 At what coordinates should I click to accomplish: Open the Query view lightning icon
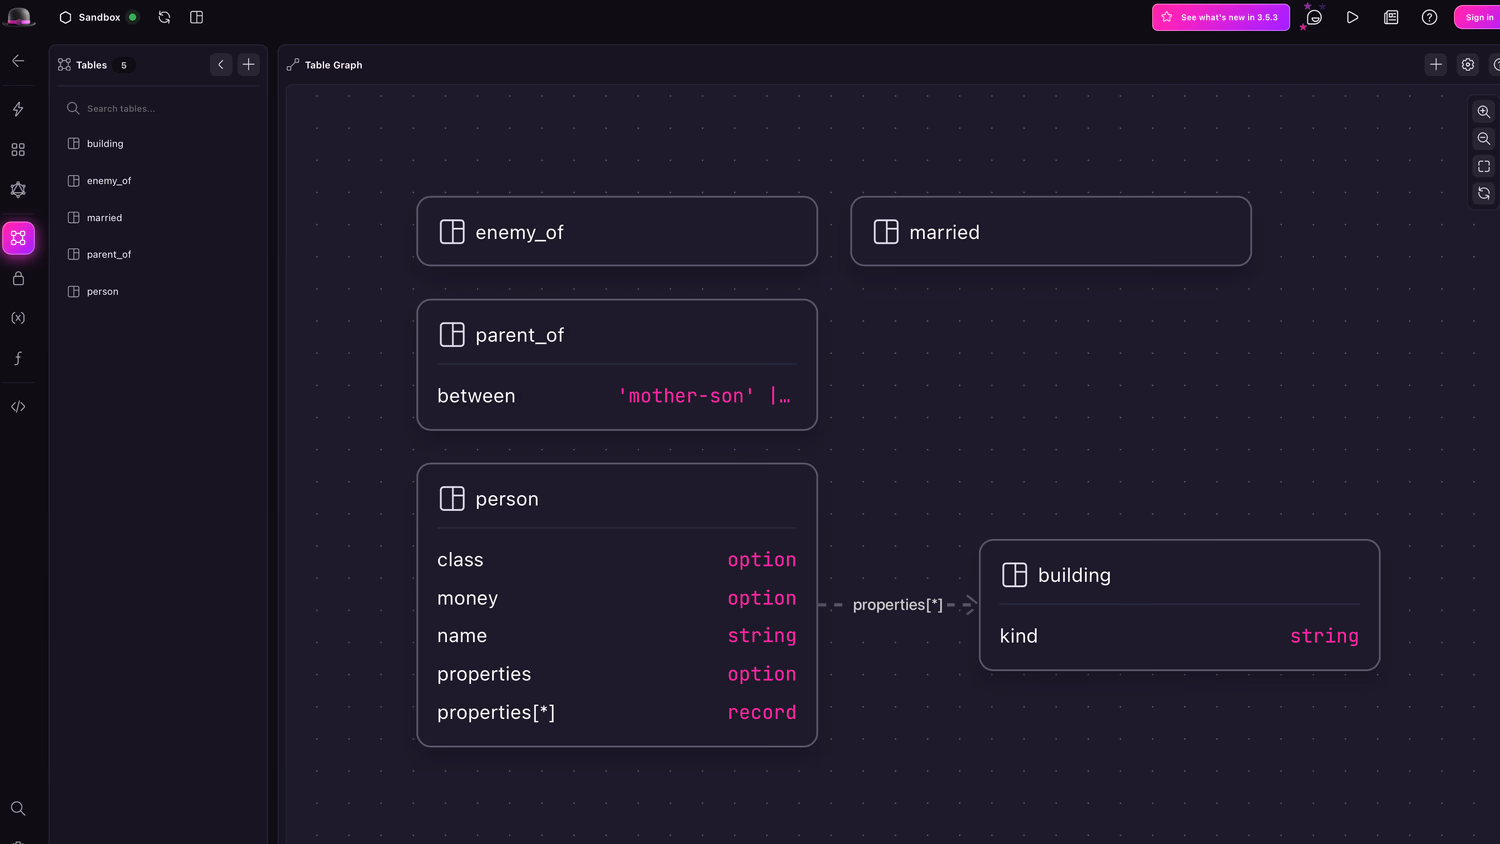18,109
